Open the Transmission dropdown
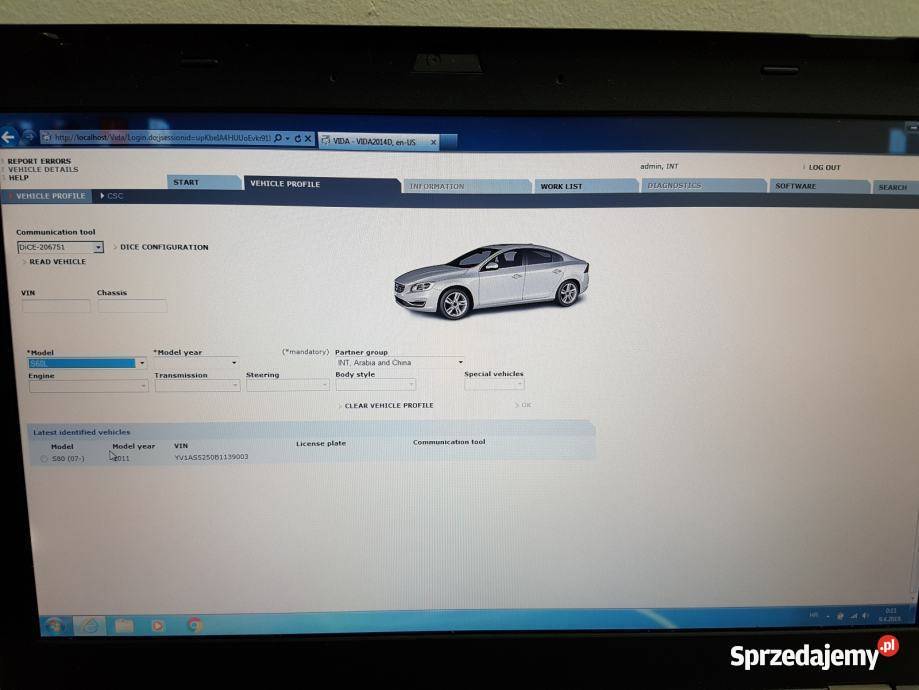 click(197, 385)
